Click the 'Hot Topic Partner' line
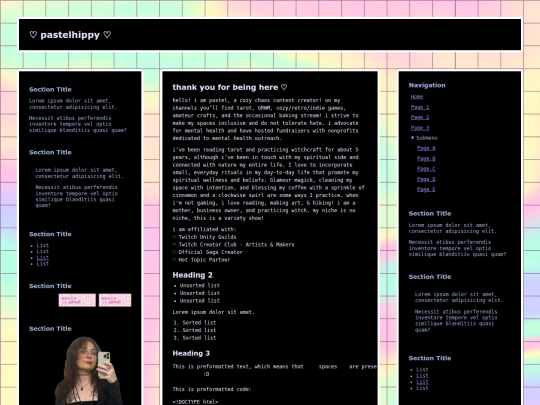 [204, 260]
